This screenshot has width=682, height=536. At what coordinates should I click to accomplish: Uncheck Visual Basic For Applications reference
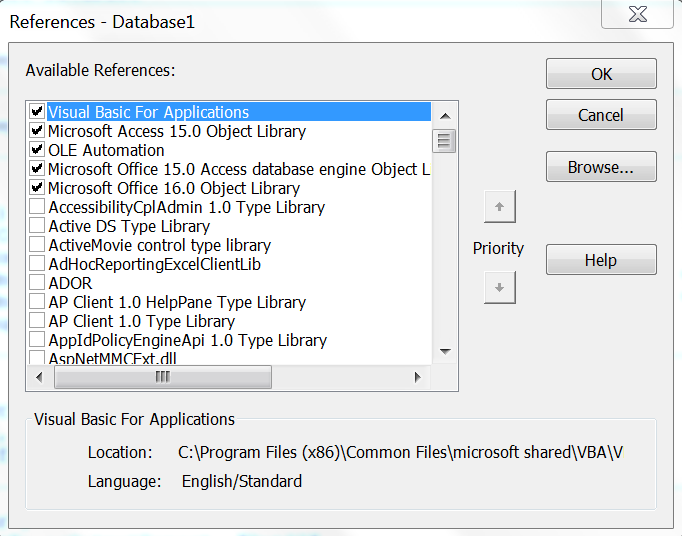point(37,111)
